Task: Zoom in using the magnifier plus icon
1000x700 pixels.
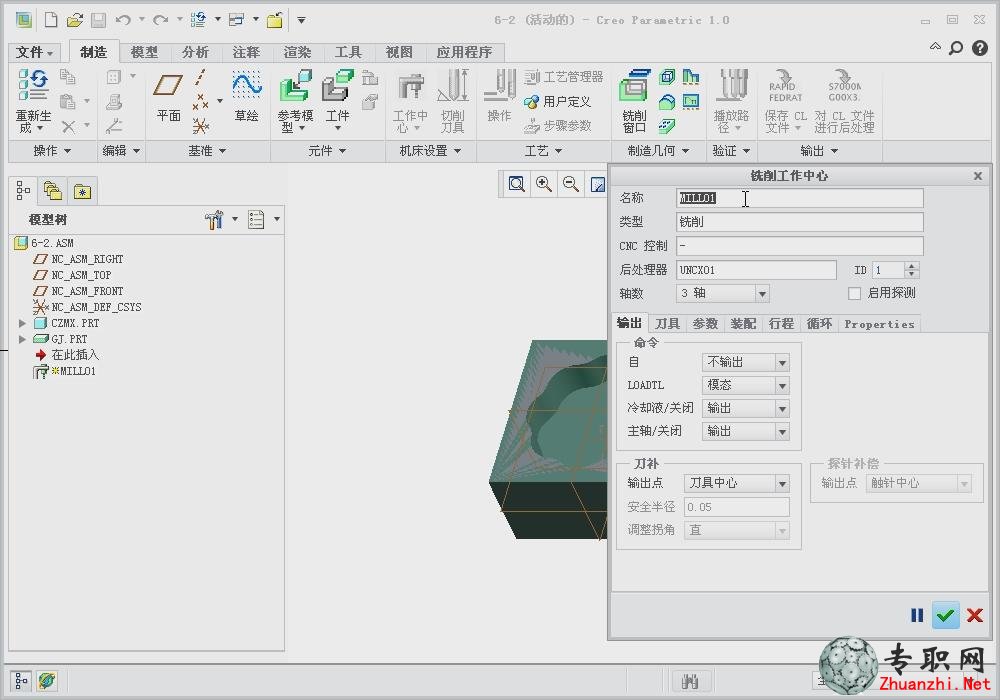Action: (544, 184)
